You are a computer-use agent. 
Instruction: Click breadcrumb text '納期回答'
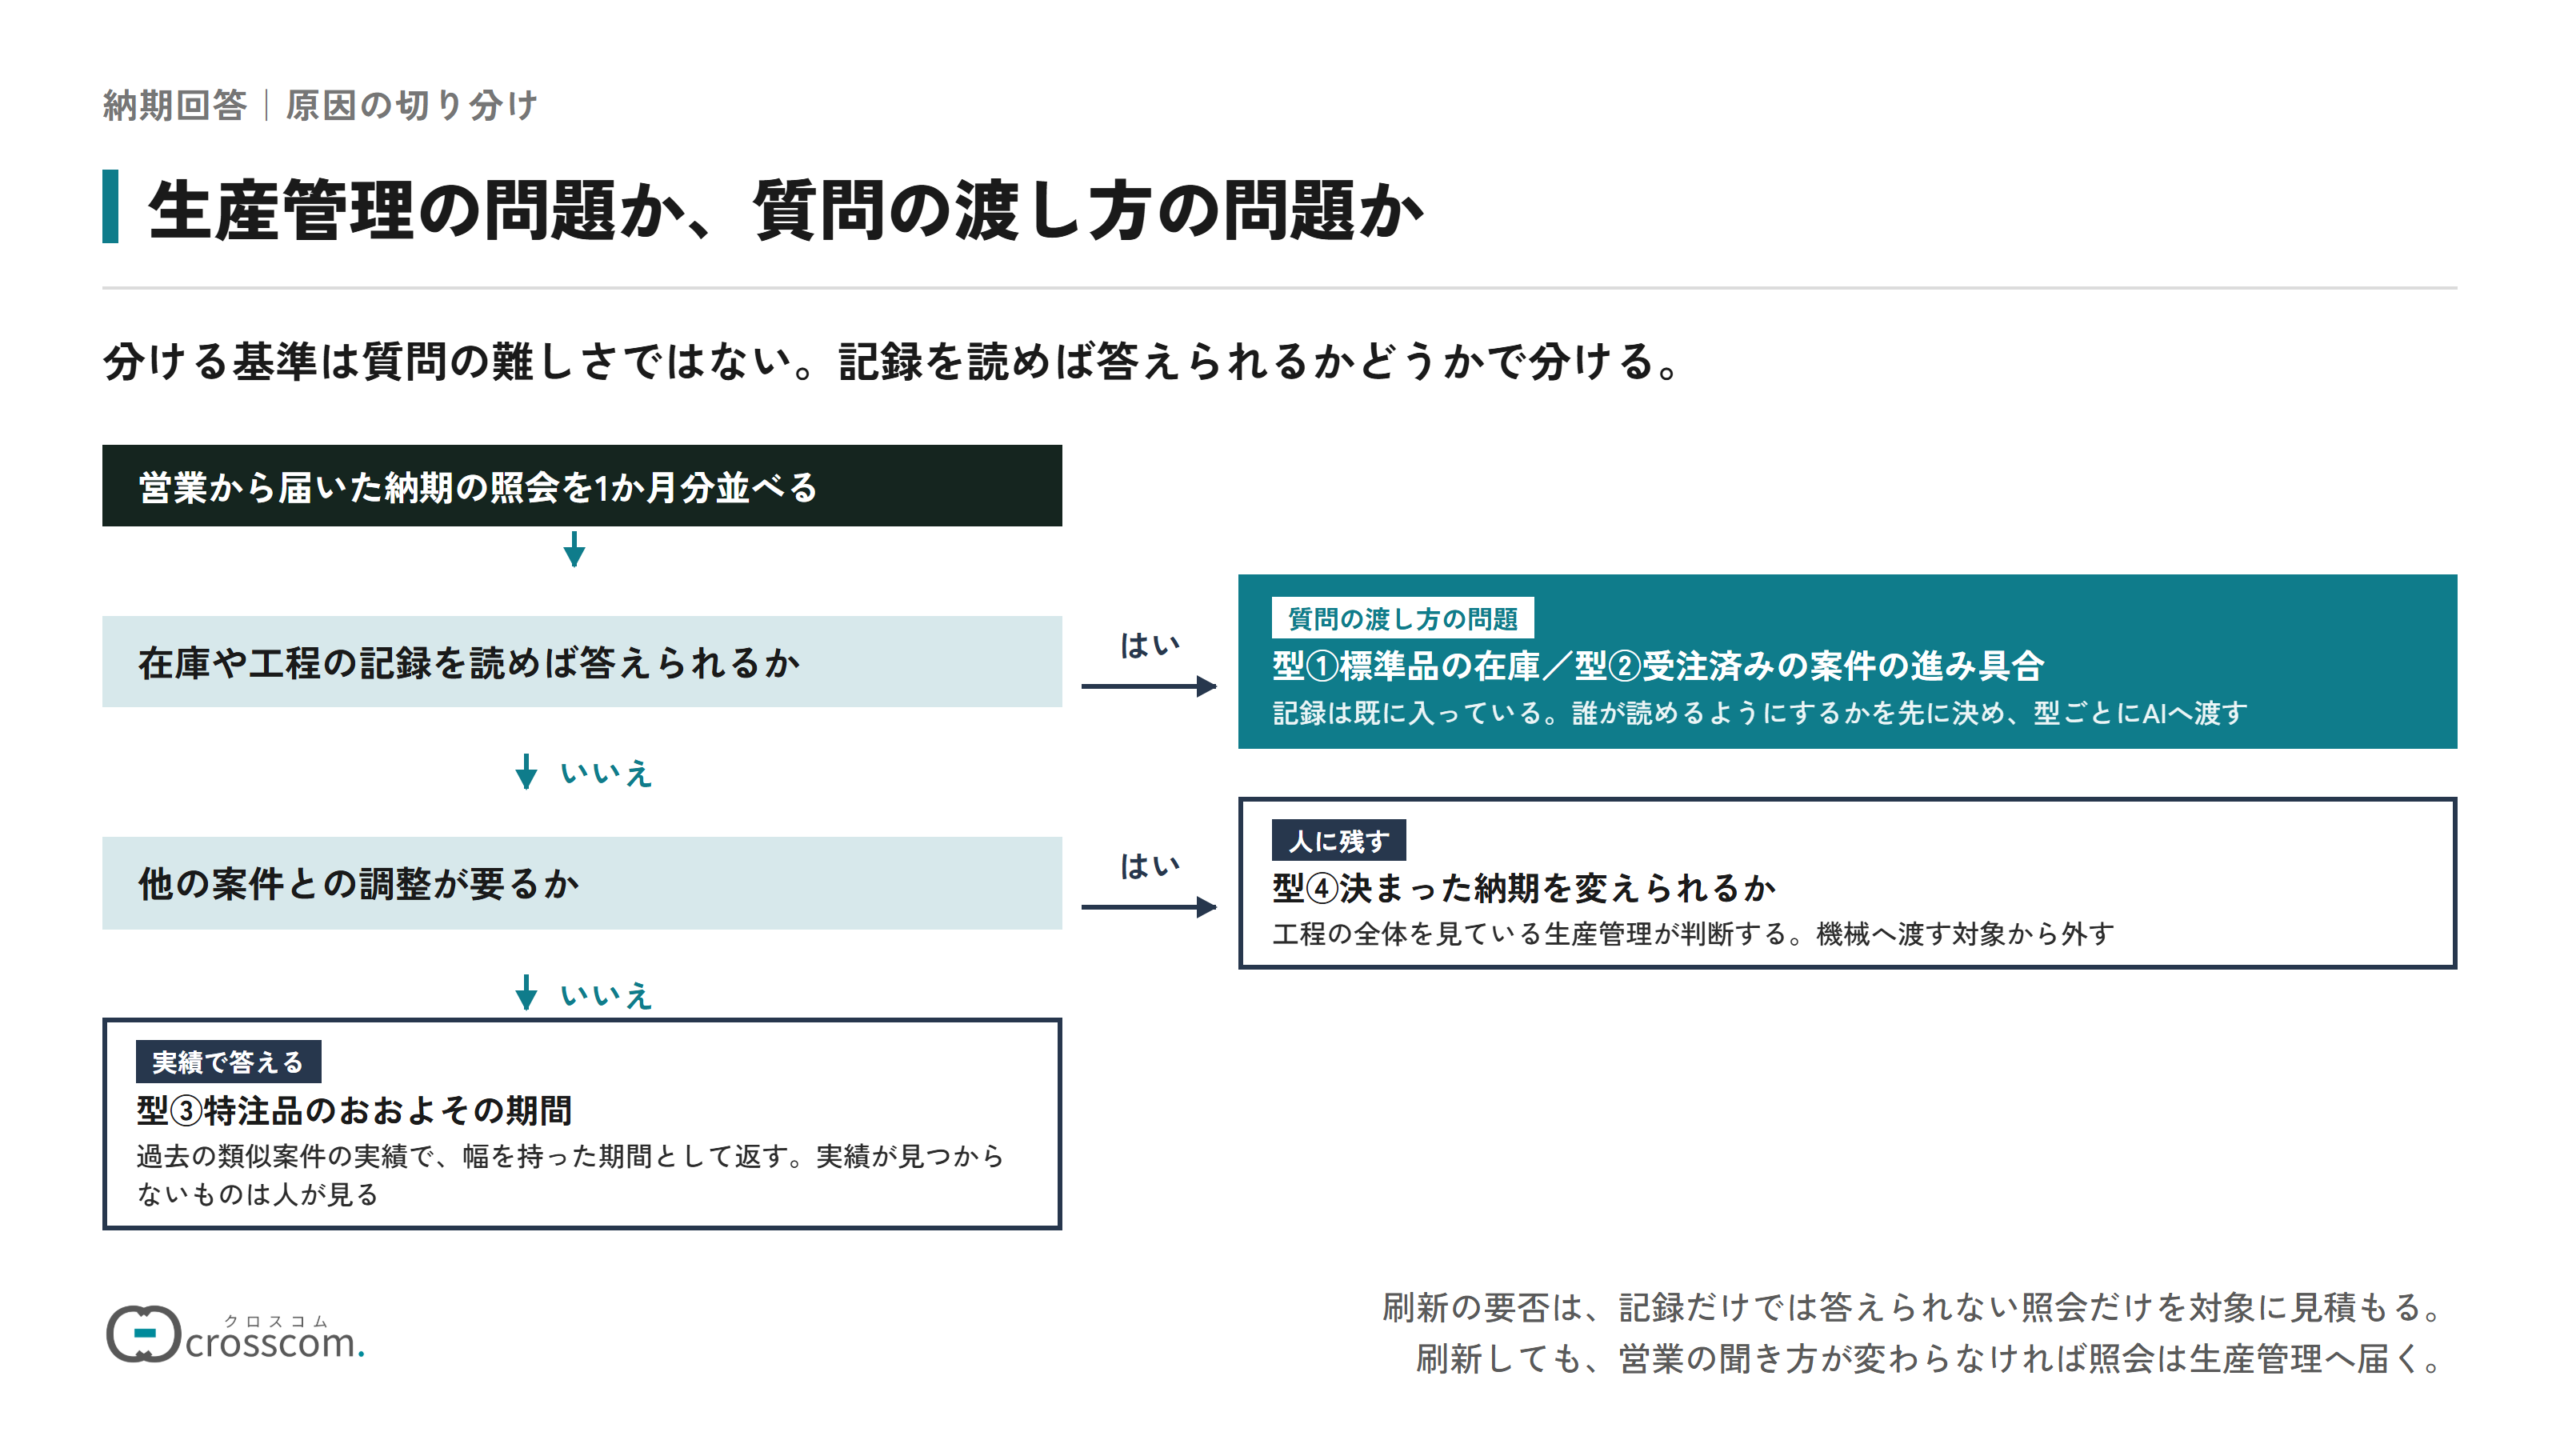point(175,105)
